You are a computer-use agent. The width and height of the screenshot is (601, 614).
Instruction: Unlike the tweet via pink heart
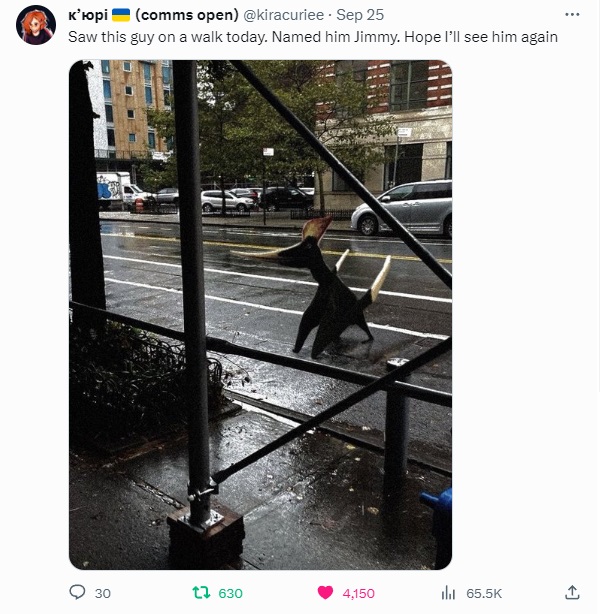coord(325,592)
